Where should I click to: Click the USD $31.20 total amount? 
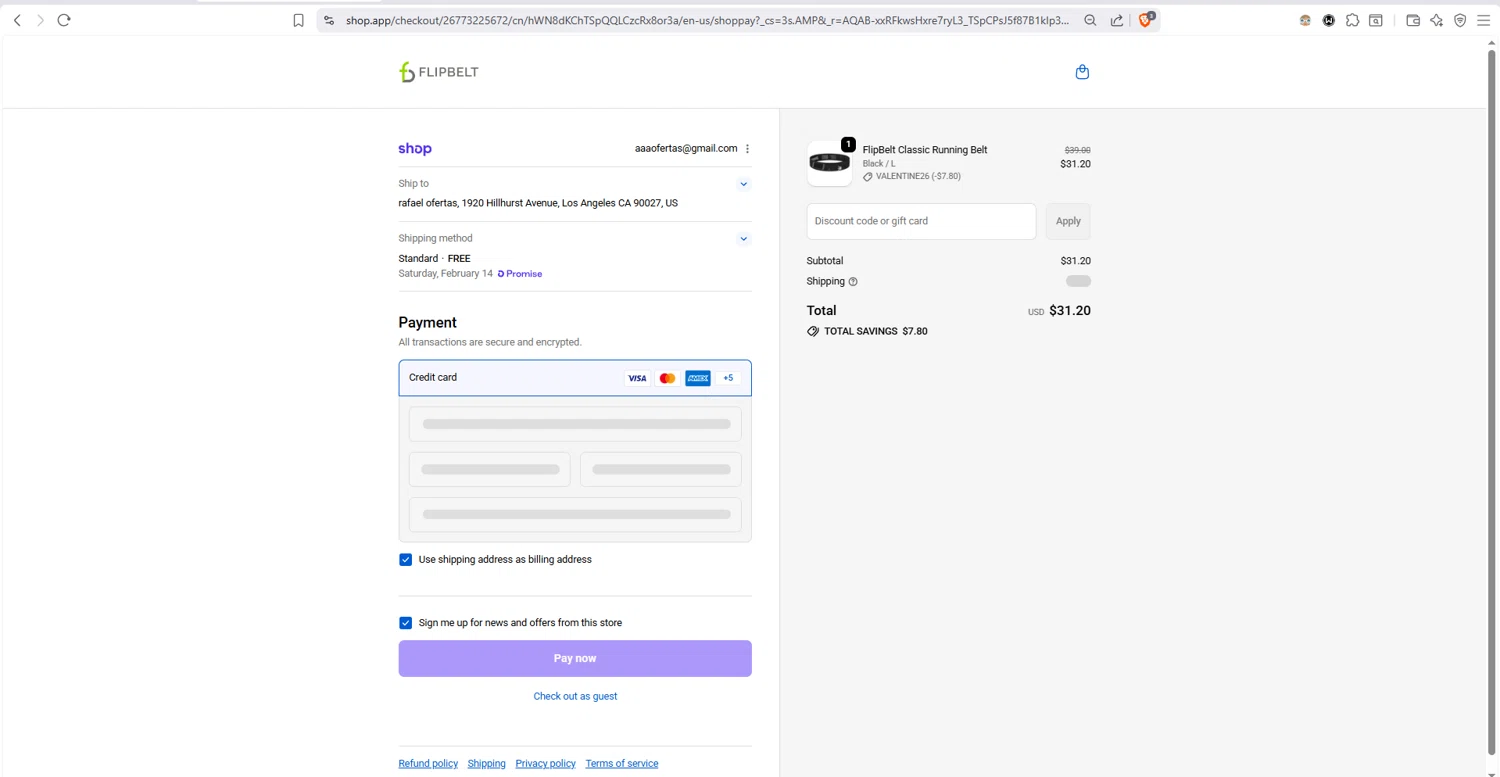1059,311
